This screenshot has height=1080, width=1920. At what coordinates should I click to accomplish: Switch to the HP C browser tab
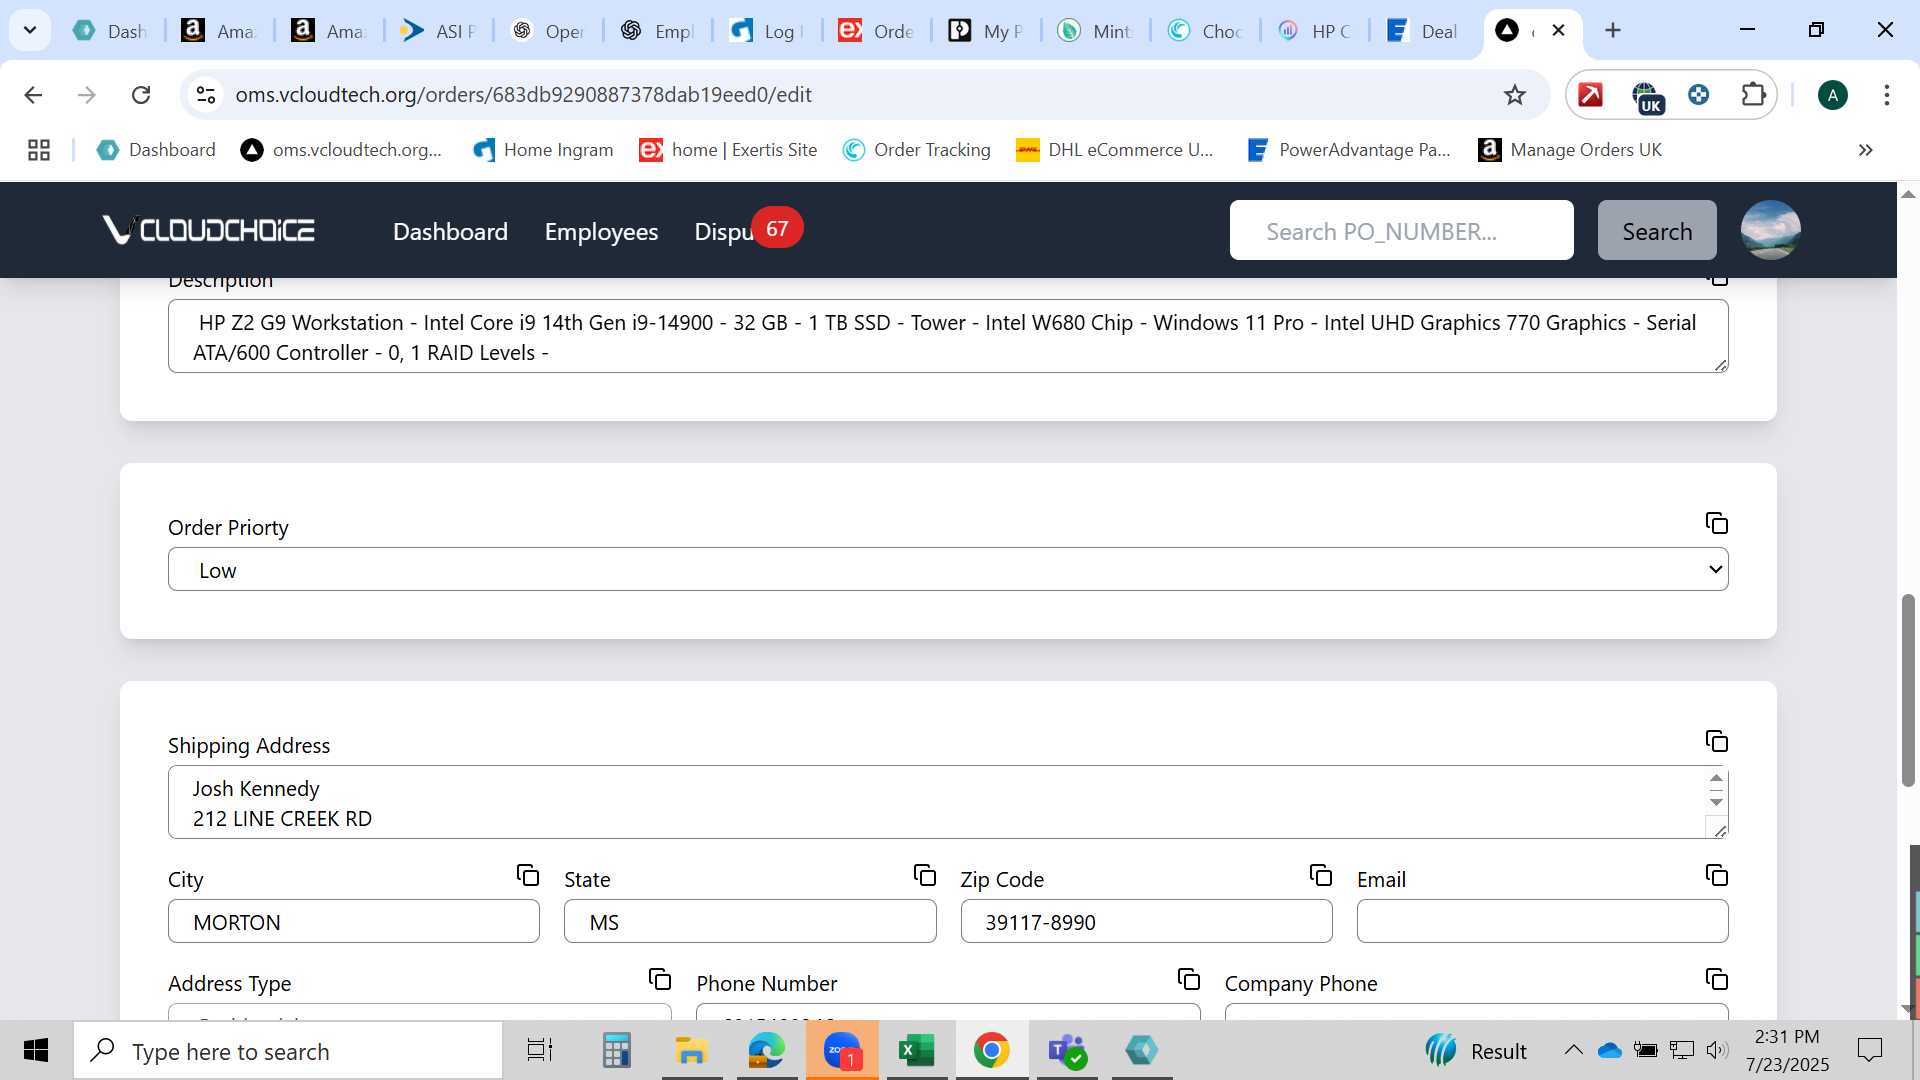[1316, 31]
